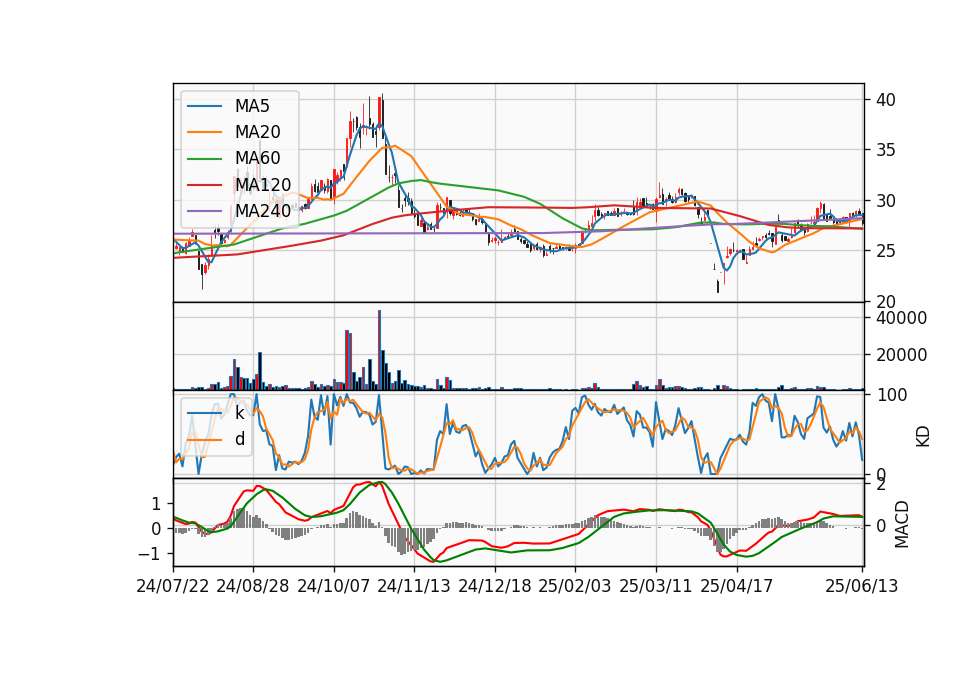Viewport: 960px width, 690px height.
Task: Click the 24/07/22 date axis label
Action: pyautogui.click(x=173, y=587)
